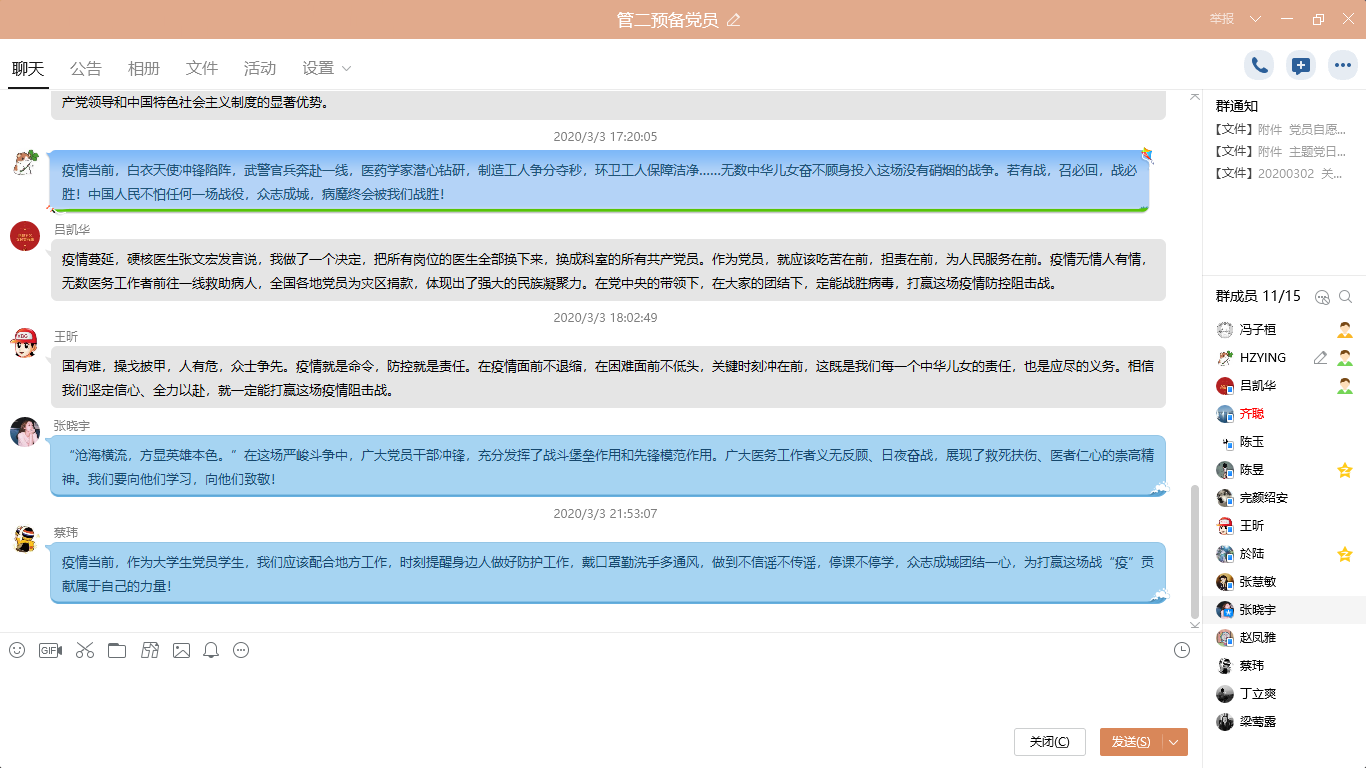The height and width of the screenshot is (768, 1366).
Task: Start a group voice call with phone icon
Action: [1259, 66]
